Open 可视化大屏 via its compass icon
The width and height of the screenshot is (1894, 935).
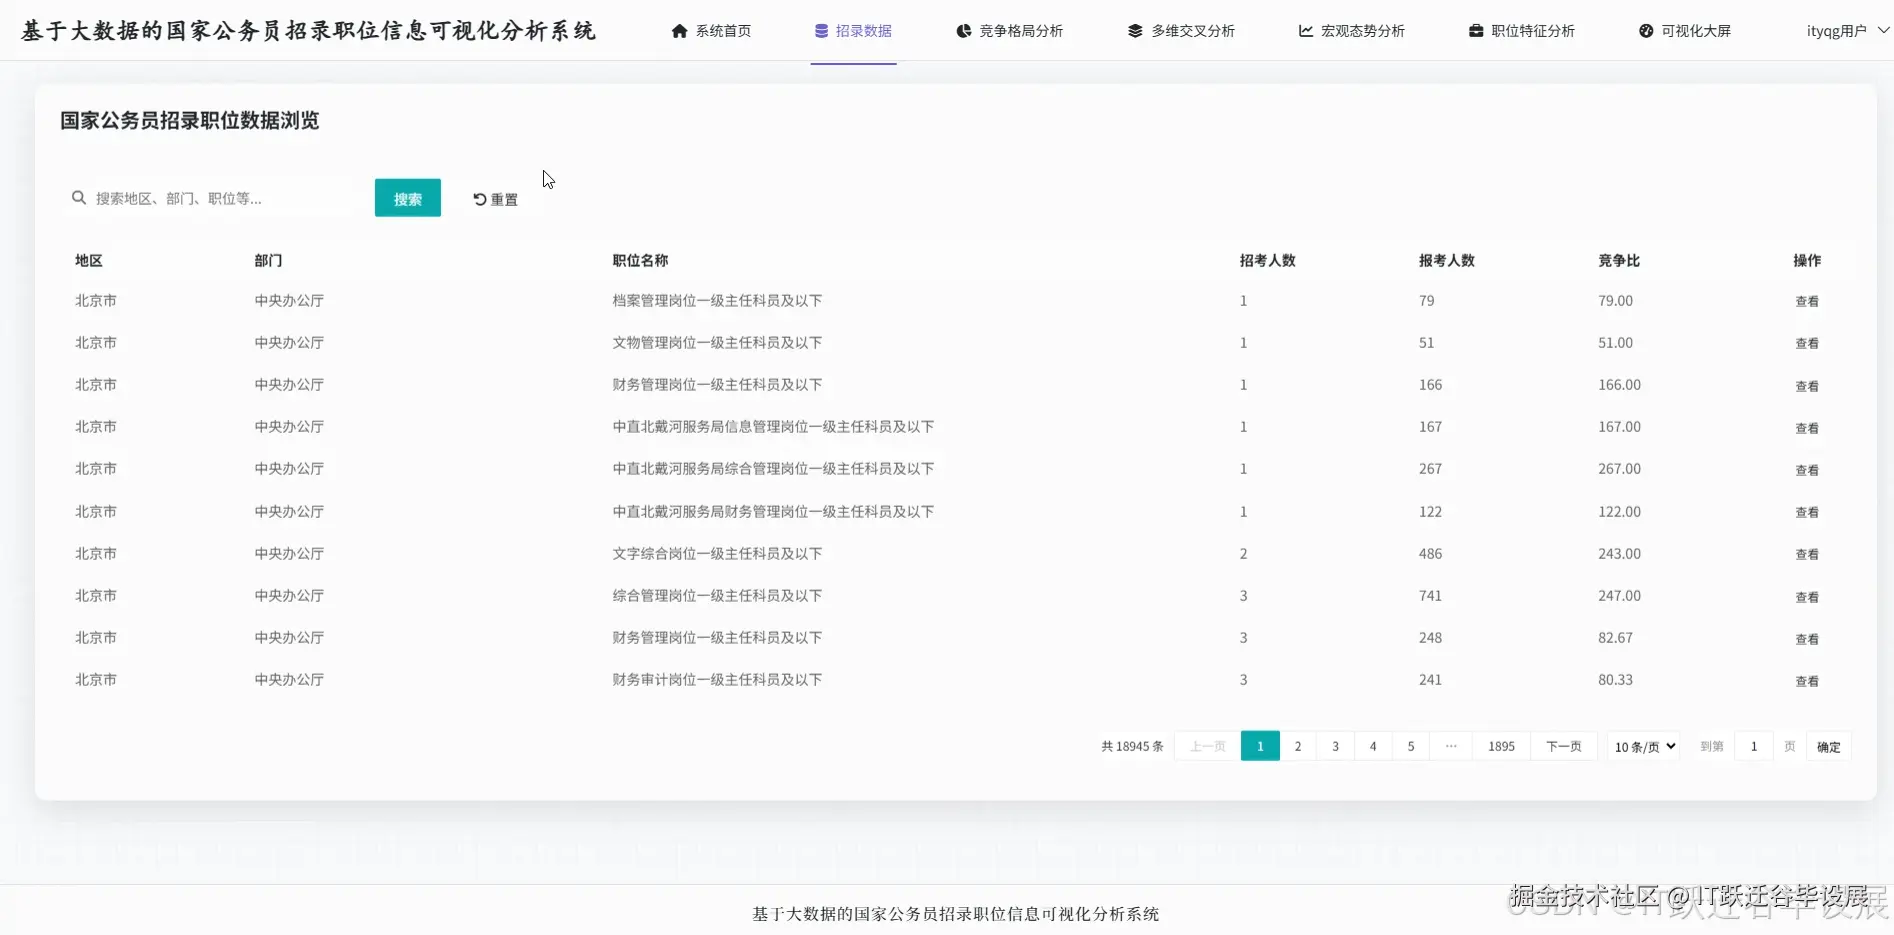tap(1645, 30)
